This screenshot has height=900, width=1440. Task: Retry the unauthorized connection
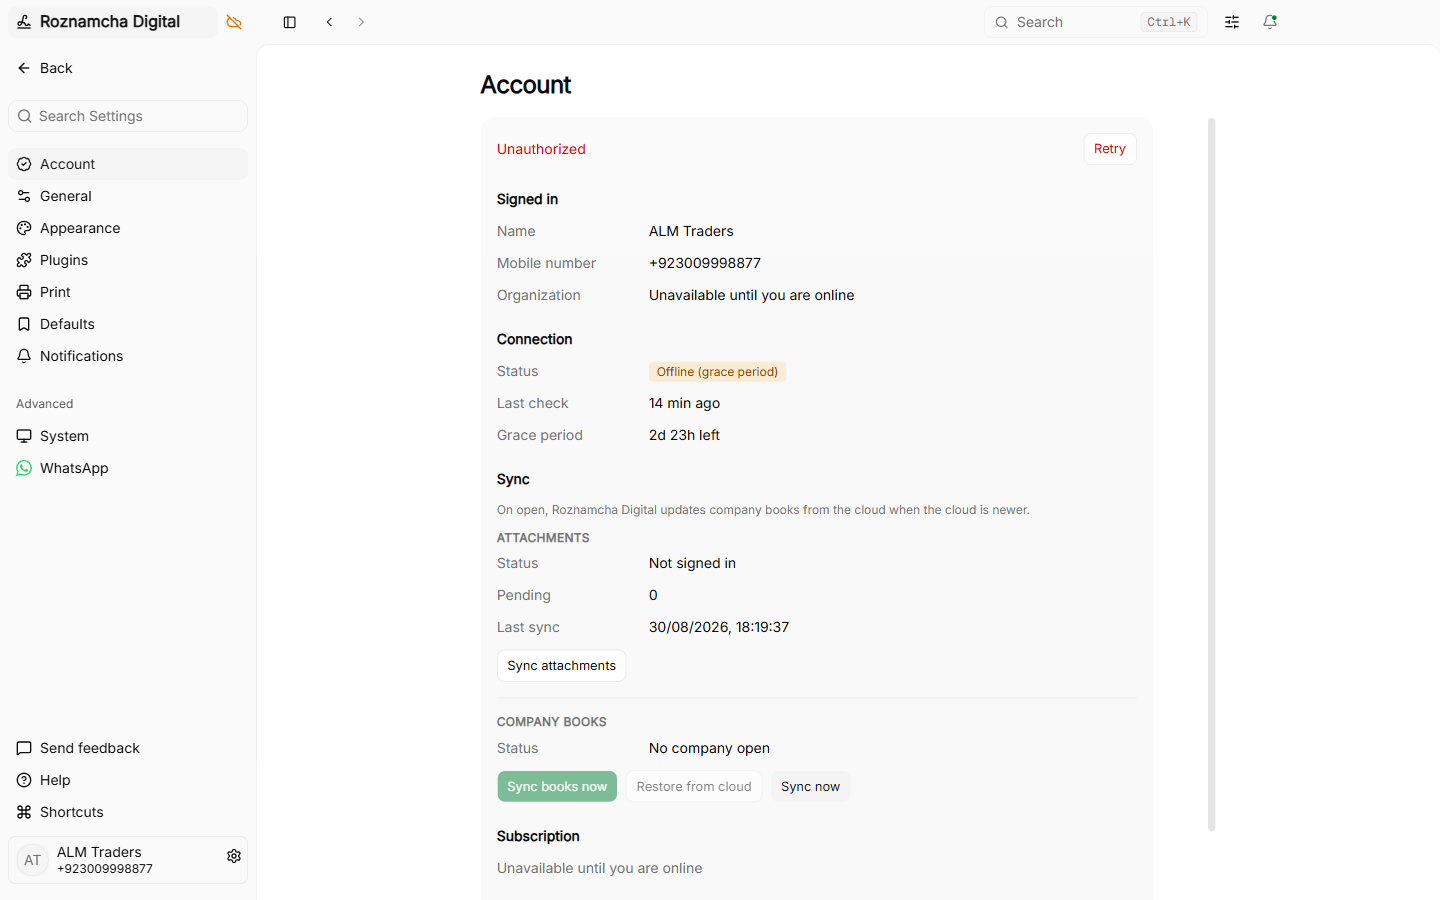click(1110, 149)
